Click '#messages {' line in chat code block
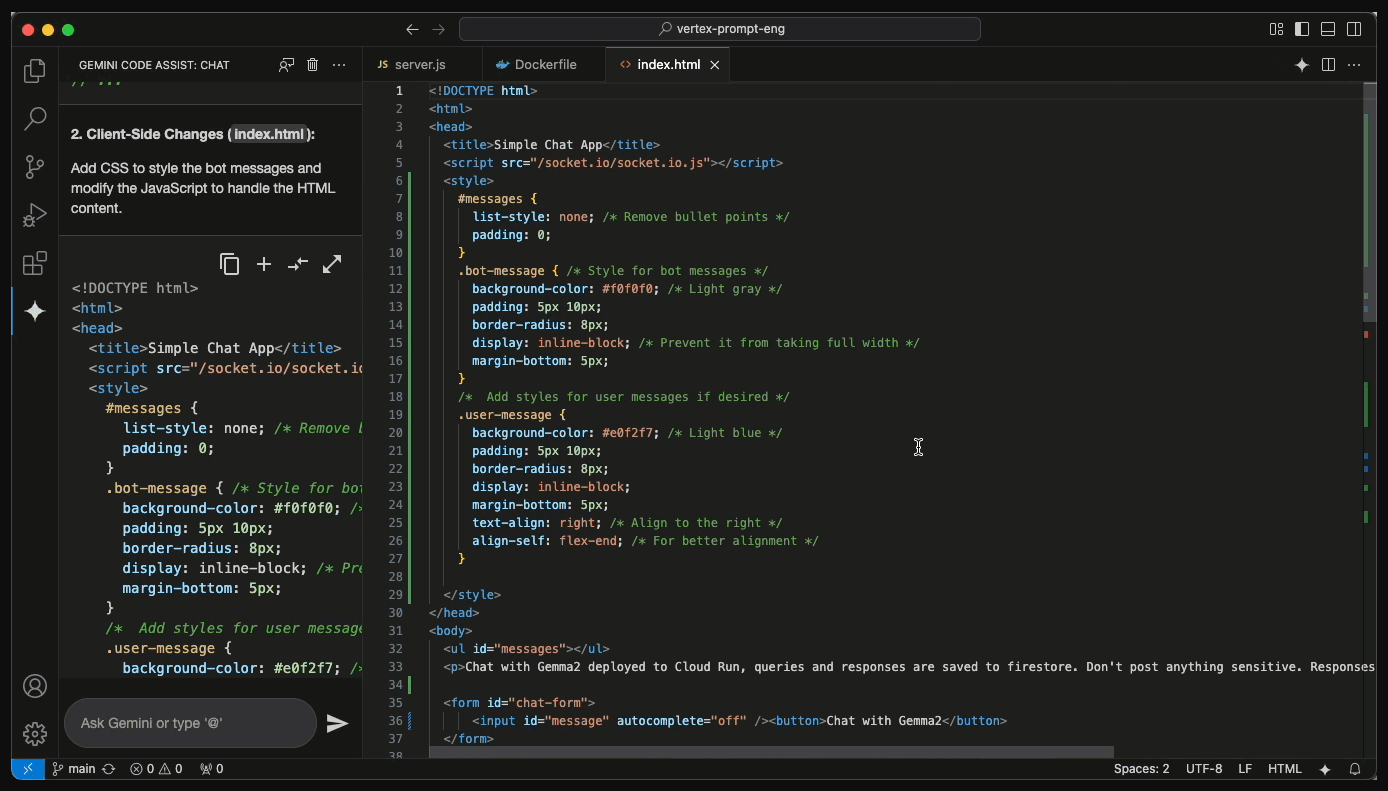The image size is (1388, 791). click(152, 408)
